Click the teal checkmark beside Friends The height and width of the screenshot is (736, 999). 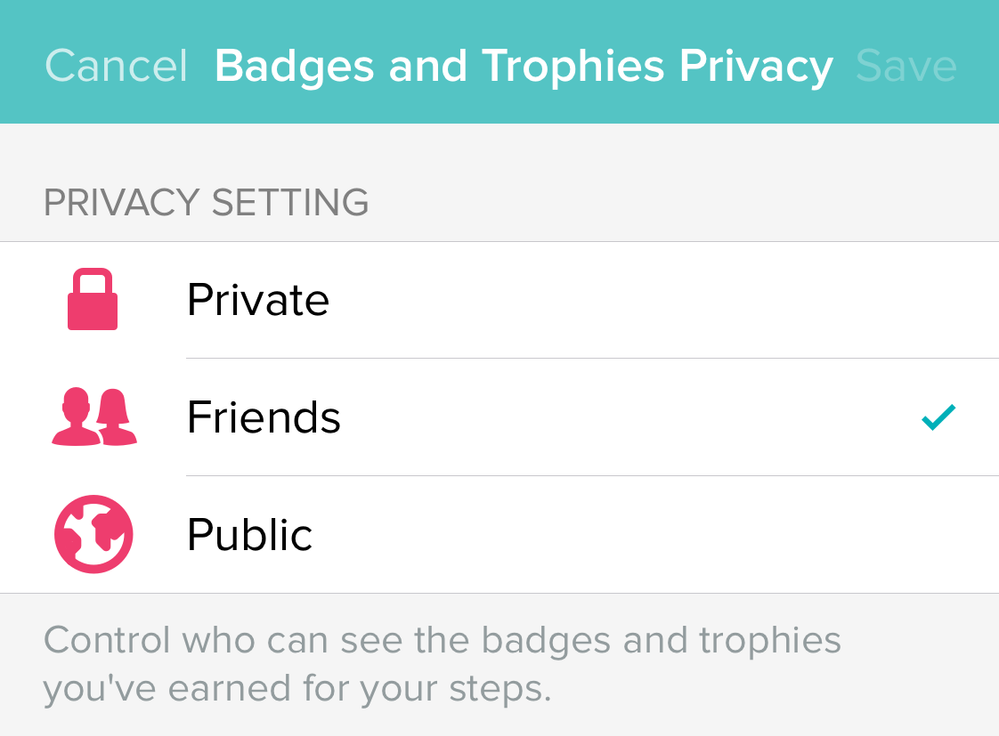[x=938, y=417]
